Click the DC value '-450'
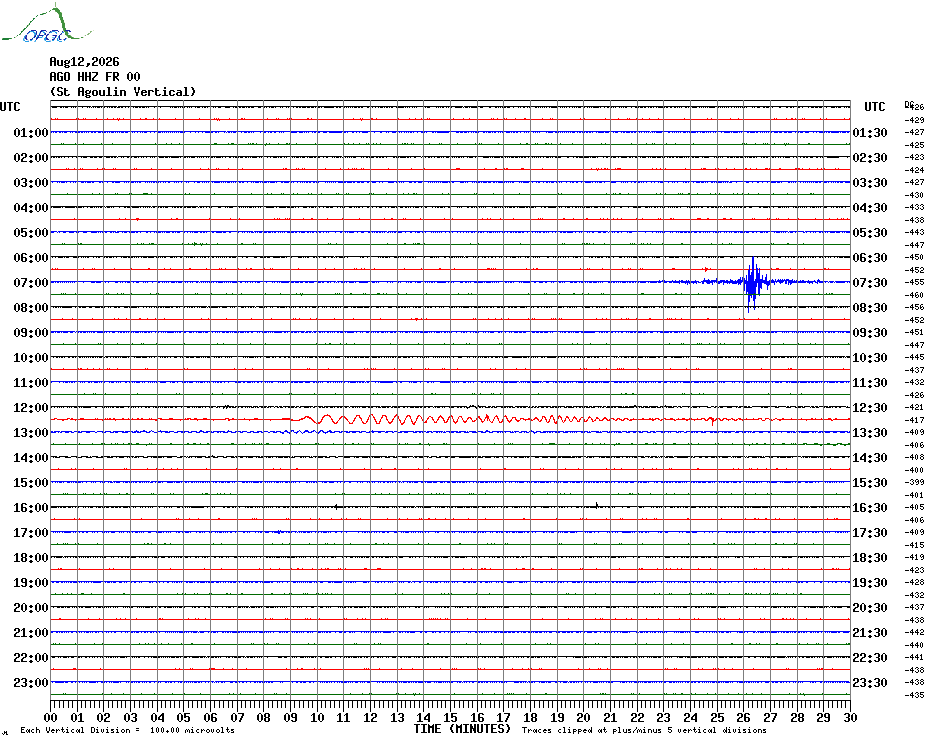This screenshot has width=930, height=744. 914,257
